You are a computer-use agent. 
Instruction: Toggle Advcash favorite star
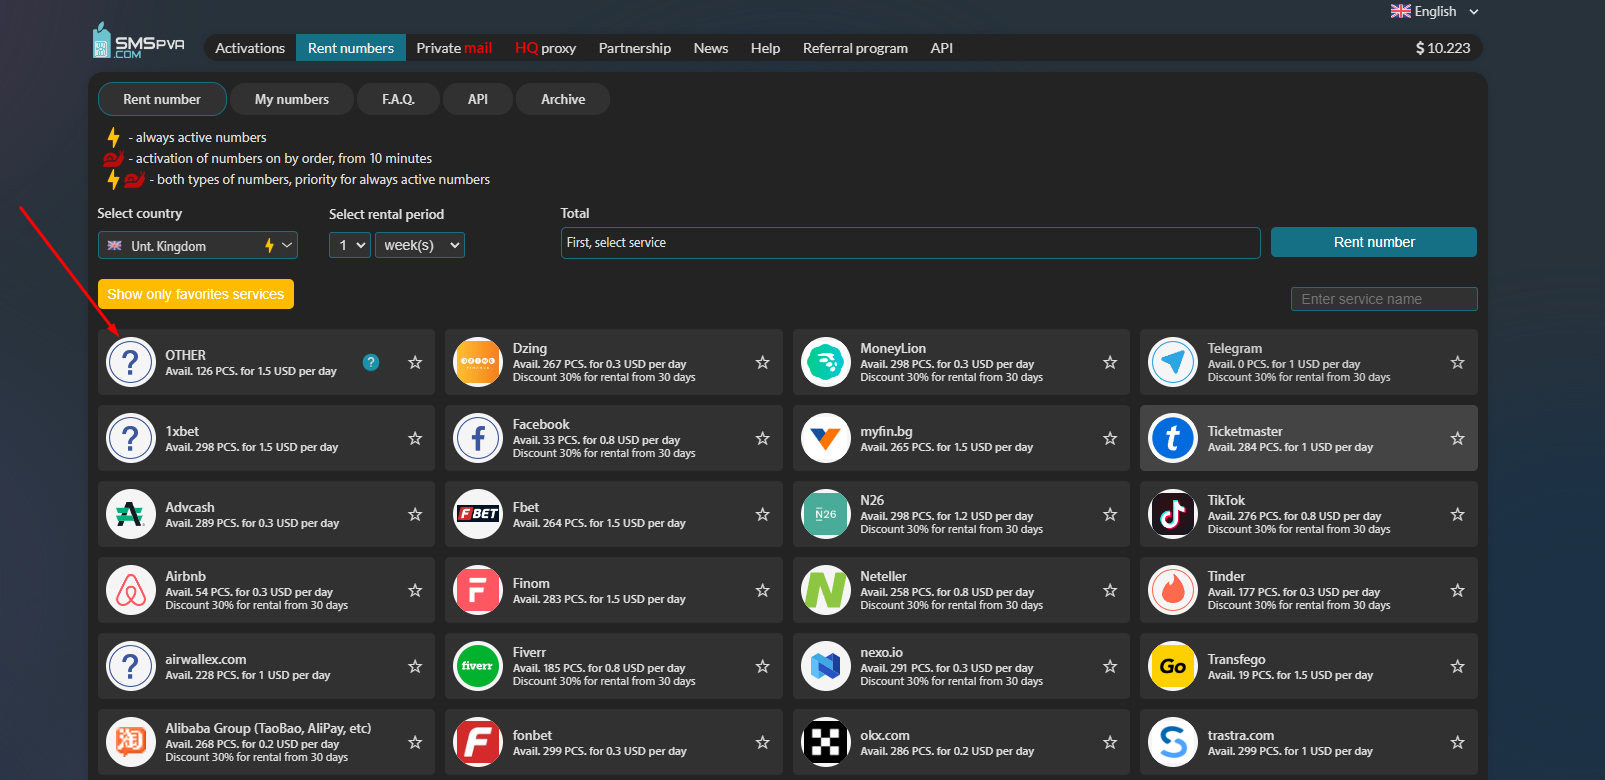click(415, 514)
